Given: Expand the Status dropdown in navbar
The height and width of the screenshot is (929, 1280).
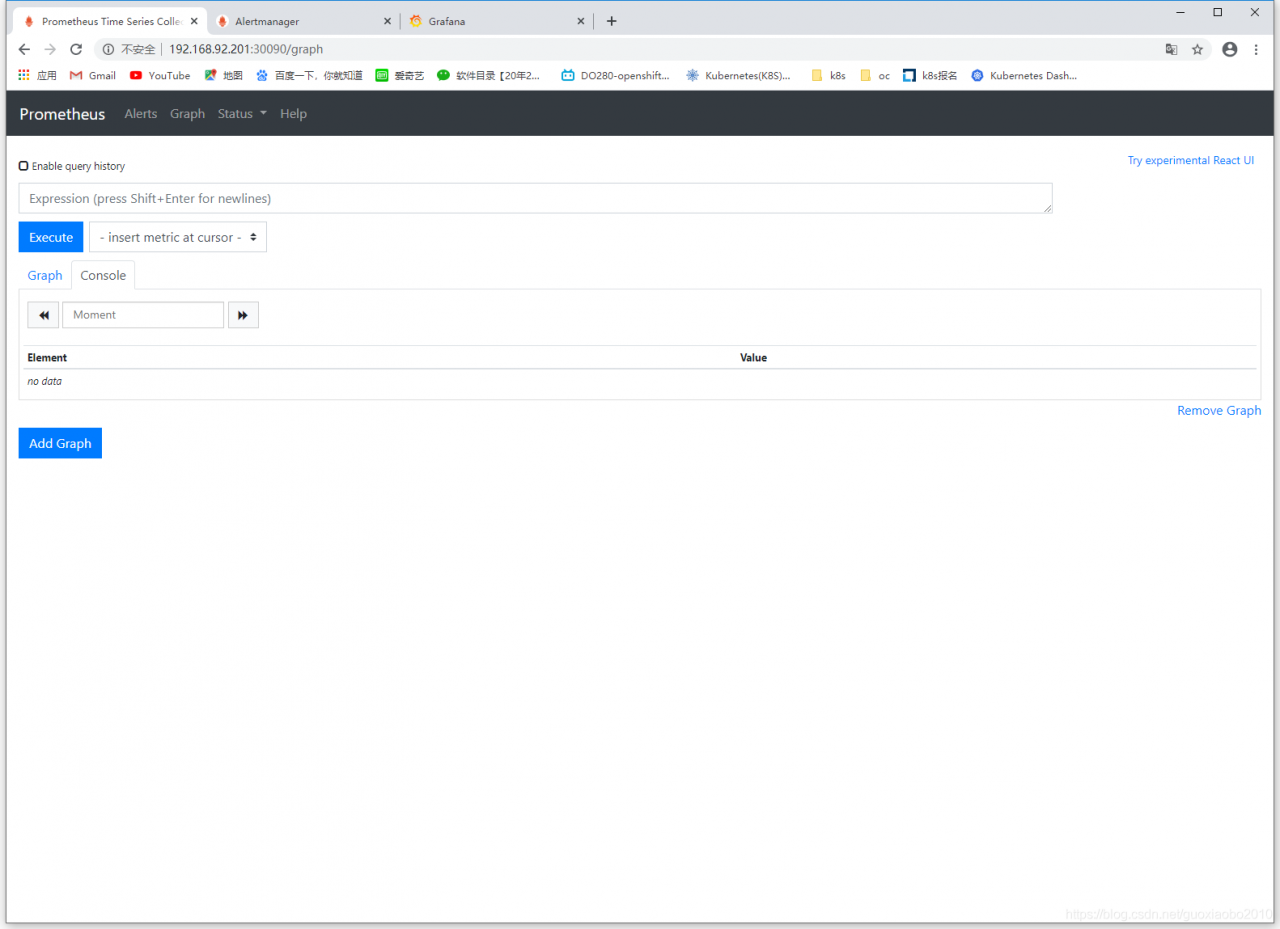Looking at the screenshot, I should [x=242, y=114].
